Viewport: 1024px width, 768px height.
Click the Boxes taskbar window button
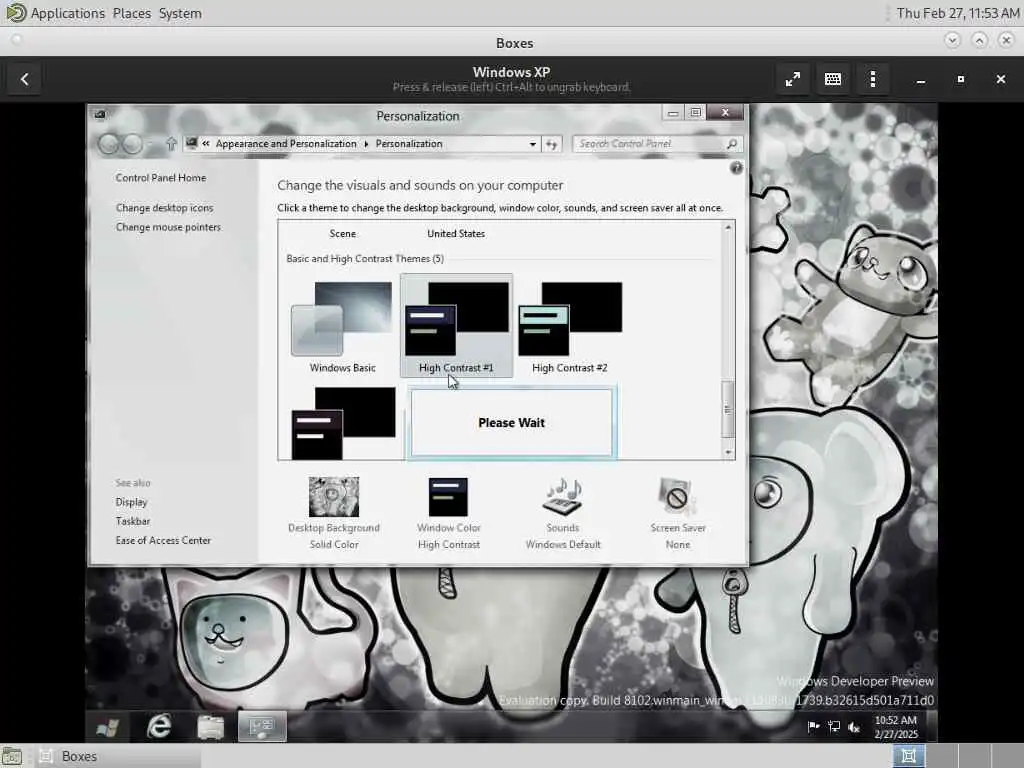coord(118,756)
